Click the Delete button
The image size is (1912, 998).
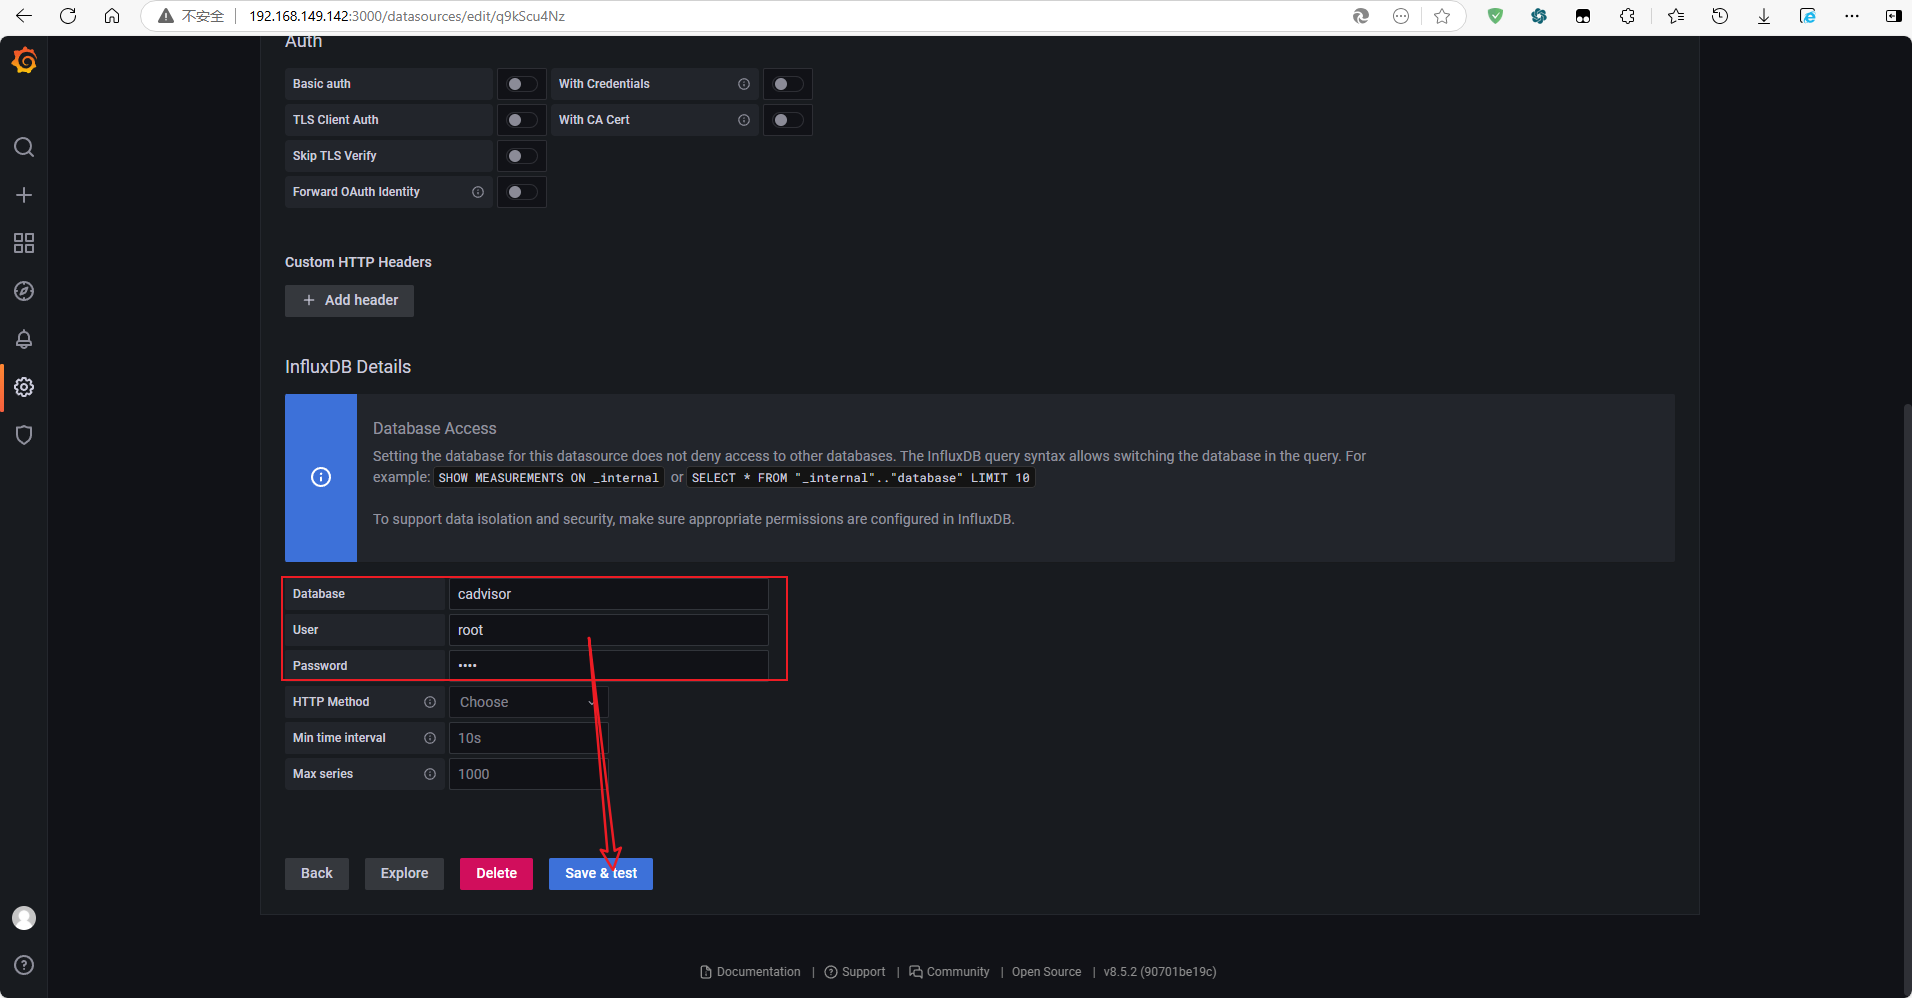pyautogui.click(x=496, y=873)
